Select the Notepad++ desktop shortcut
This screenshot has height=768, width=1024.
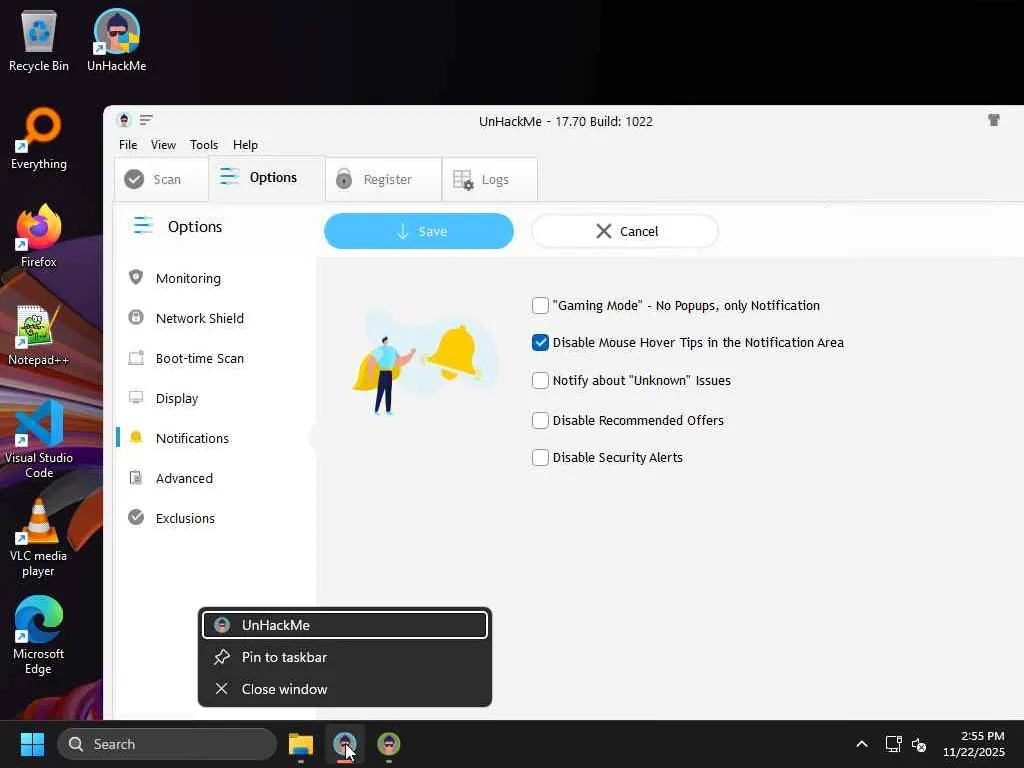pyautogui.click(x=39, y=334)
